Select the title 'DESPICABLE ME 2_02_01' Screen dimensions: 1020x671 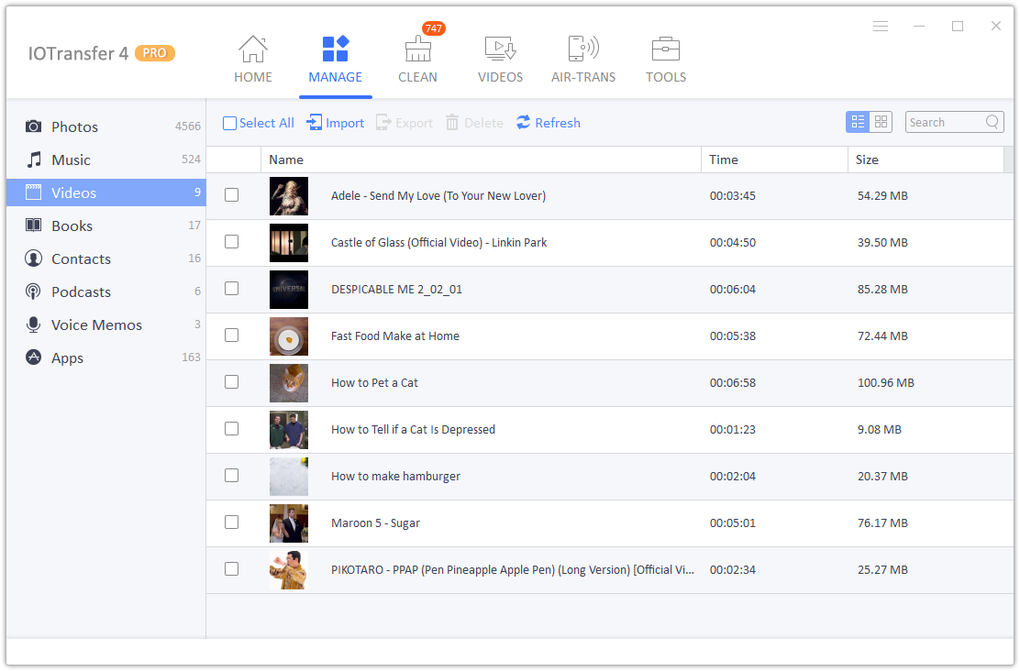tap(397, 290)
